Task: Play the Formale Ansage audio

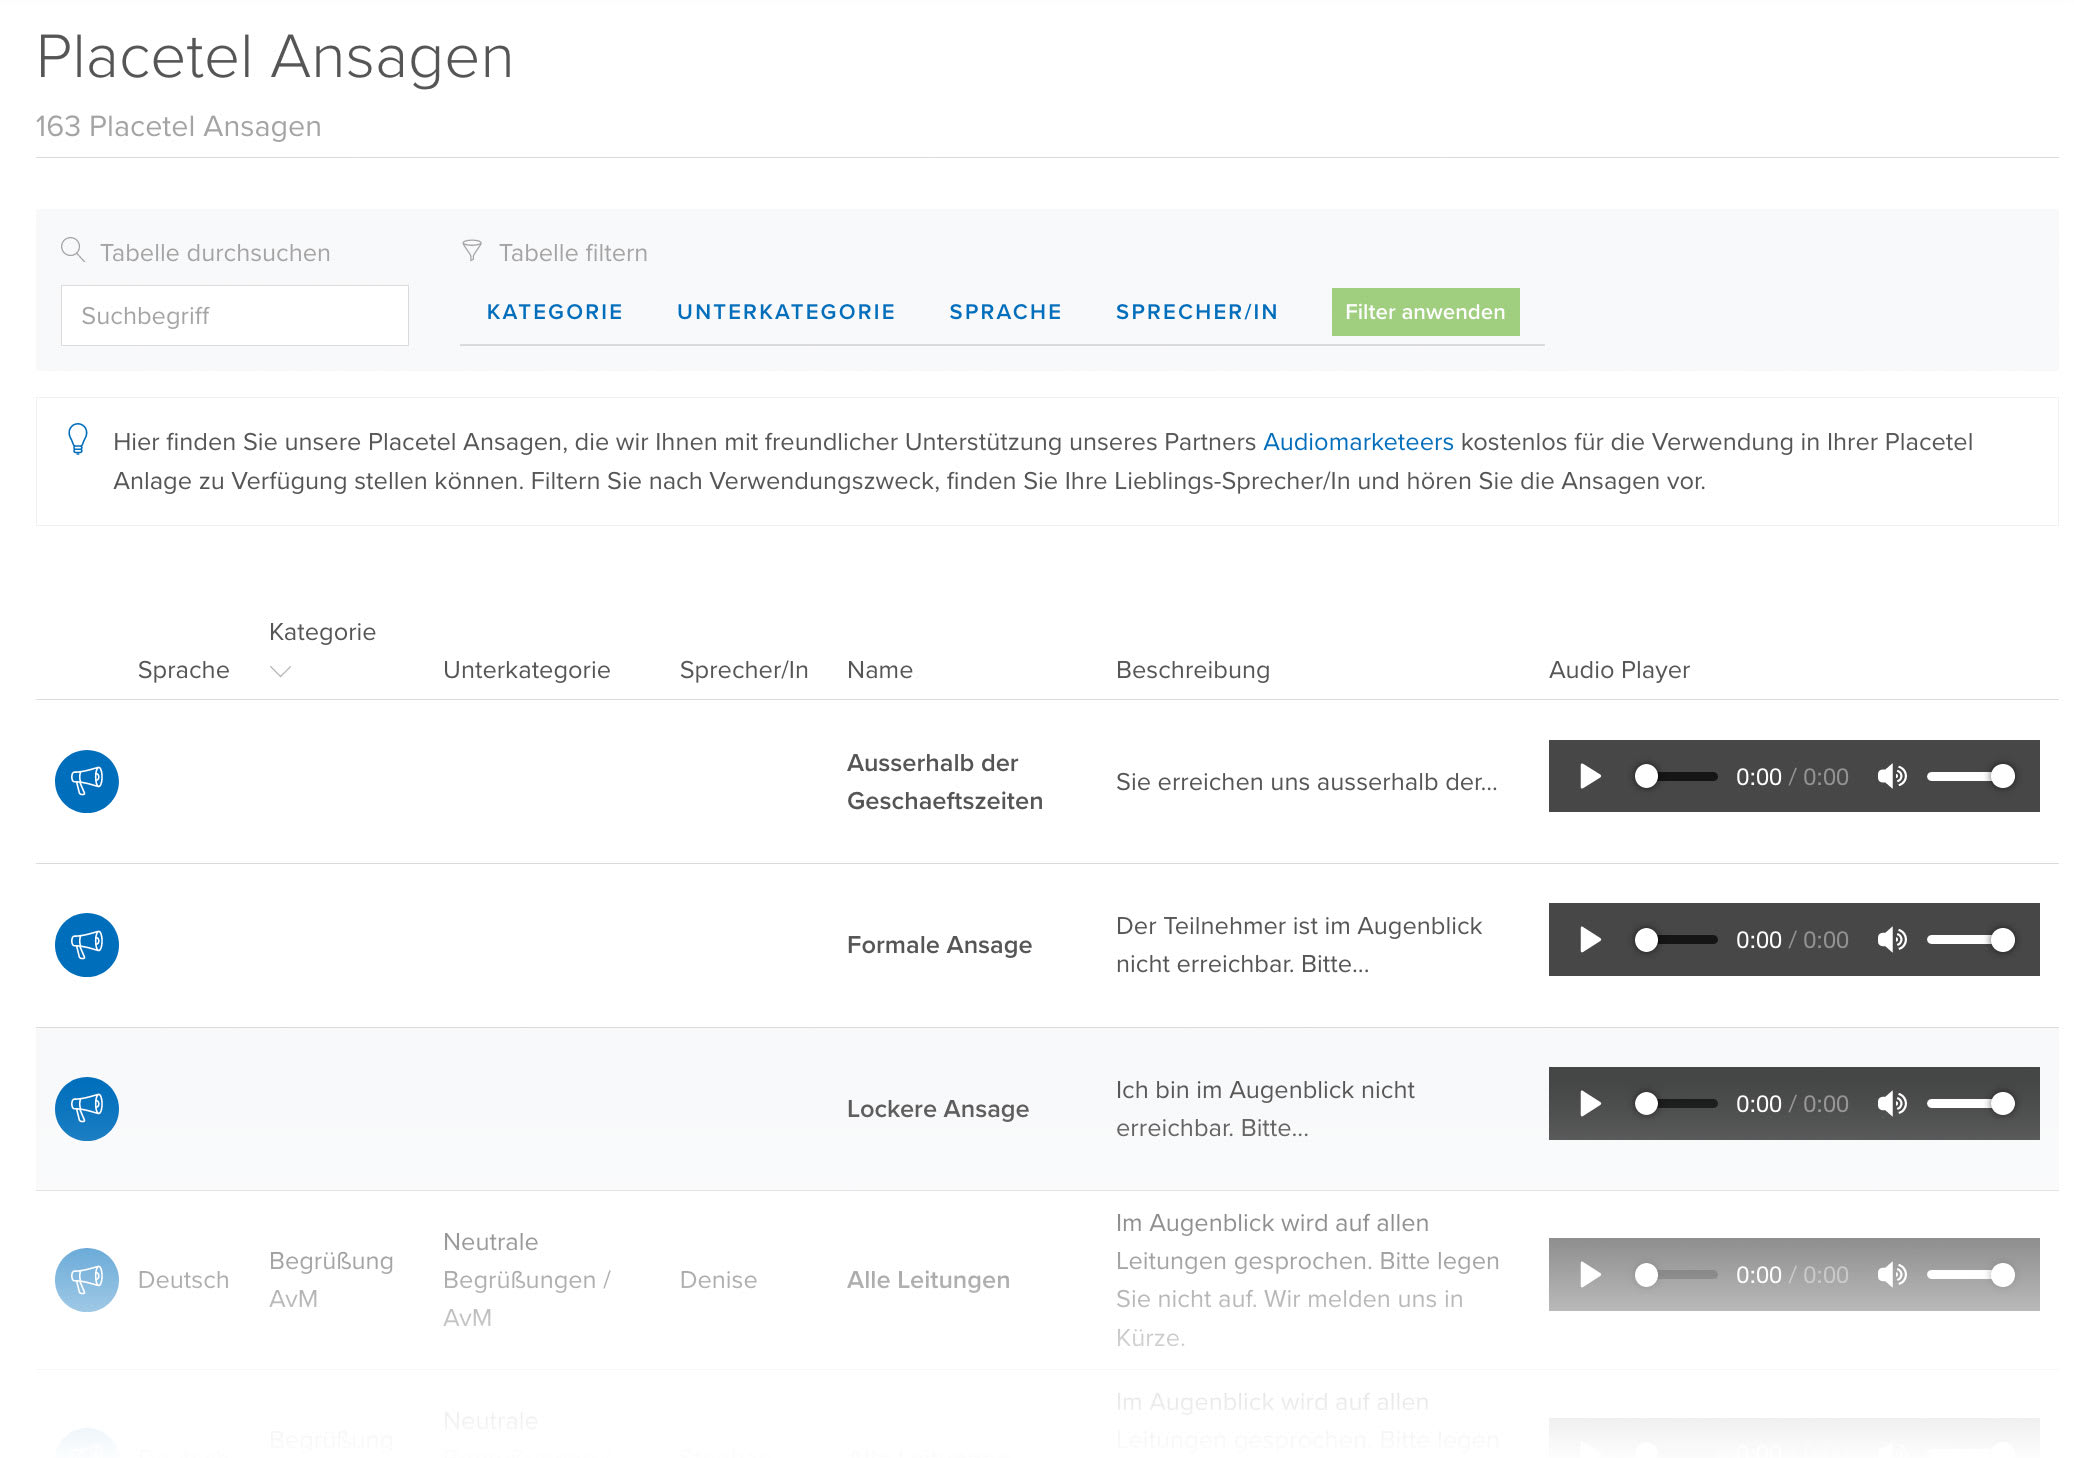Action: pyautogui.click(x=1590, y=939)
